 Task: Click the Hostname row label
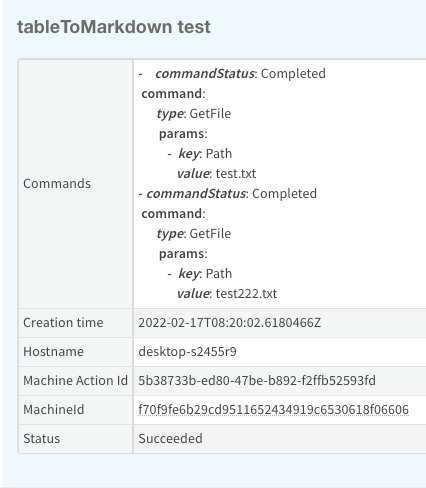[53, 352]
